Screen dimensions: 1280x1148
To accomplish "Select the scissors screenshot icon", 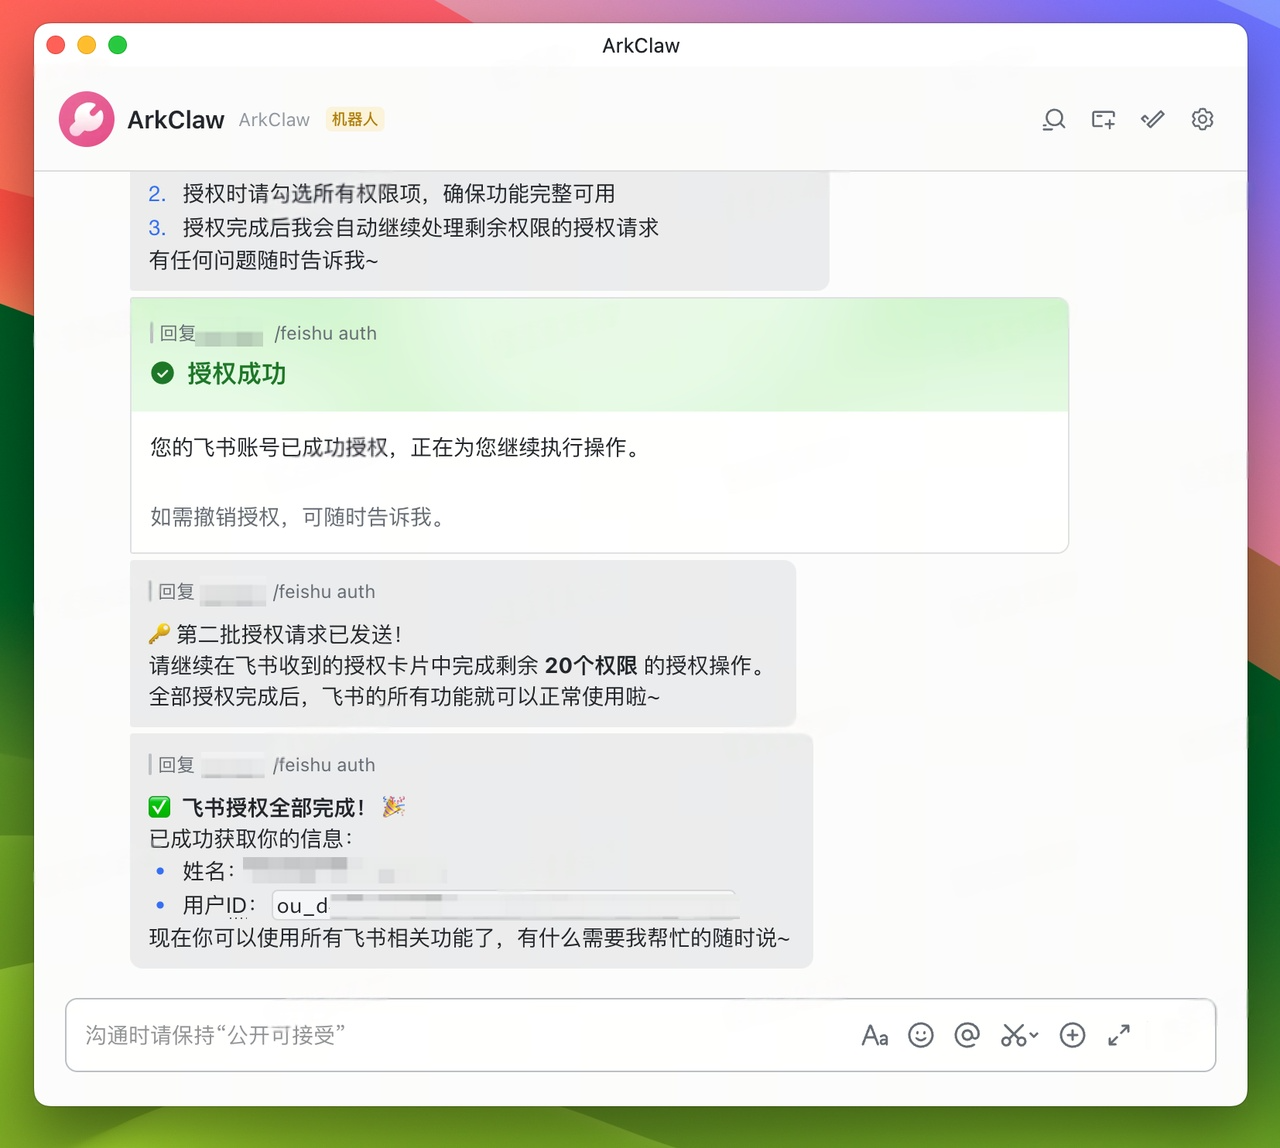I will (1012, 1036).
